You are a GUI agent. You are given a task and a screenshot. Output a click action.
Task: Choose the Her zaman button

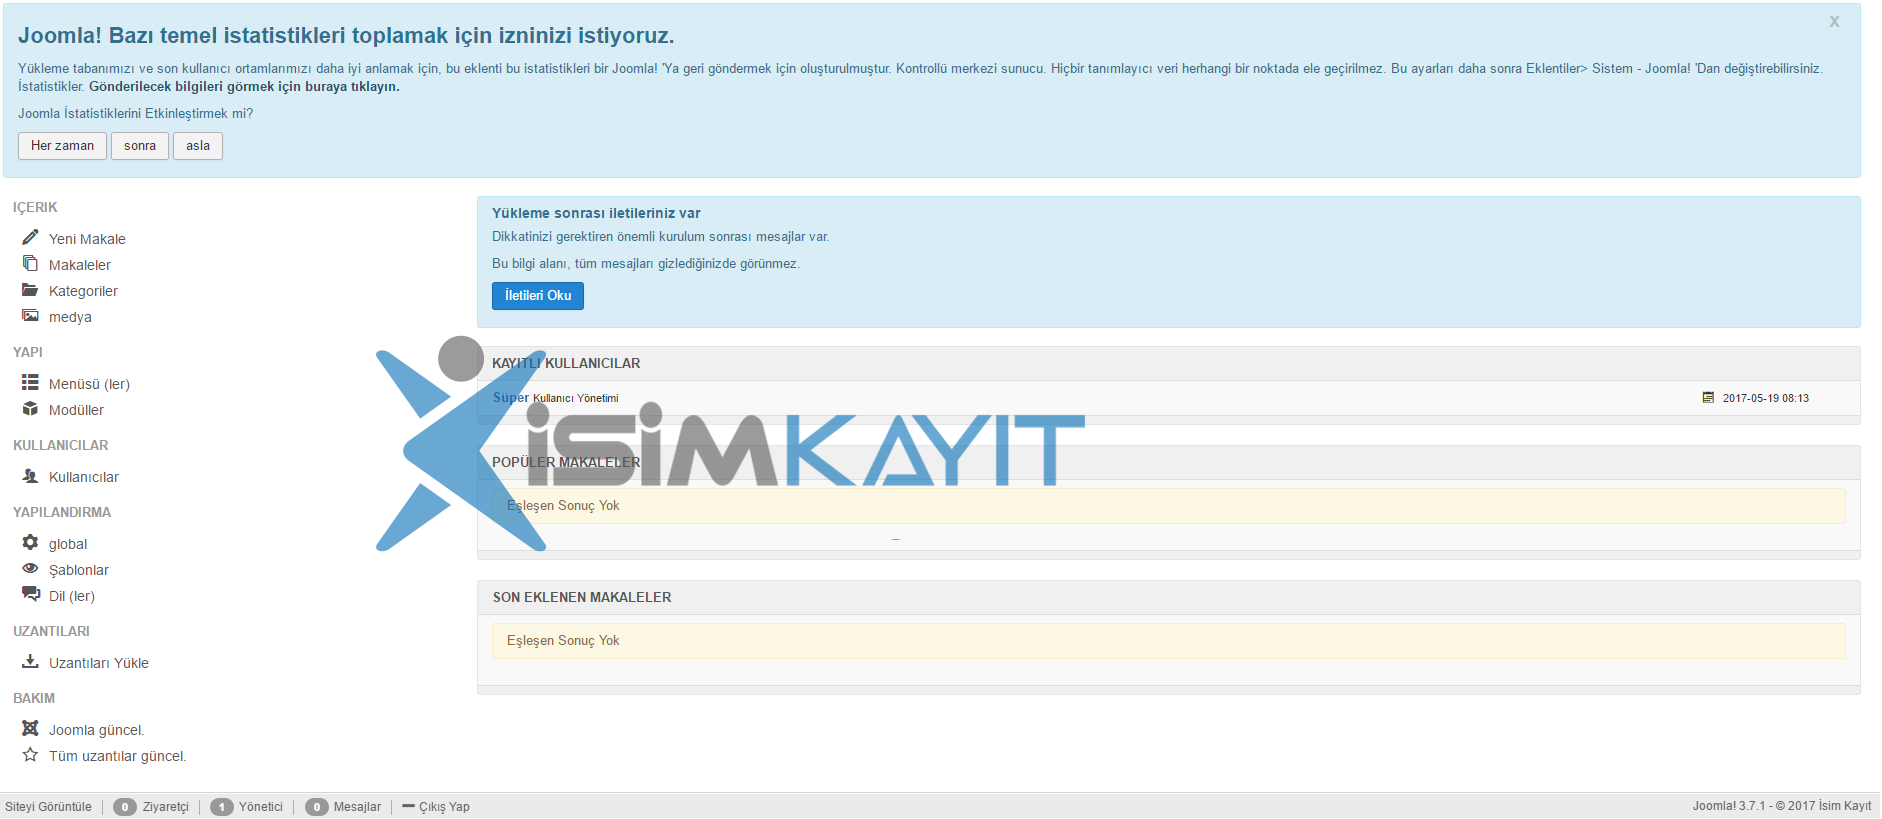click(62, 146)
